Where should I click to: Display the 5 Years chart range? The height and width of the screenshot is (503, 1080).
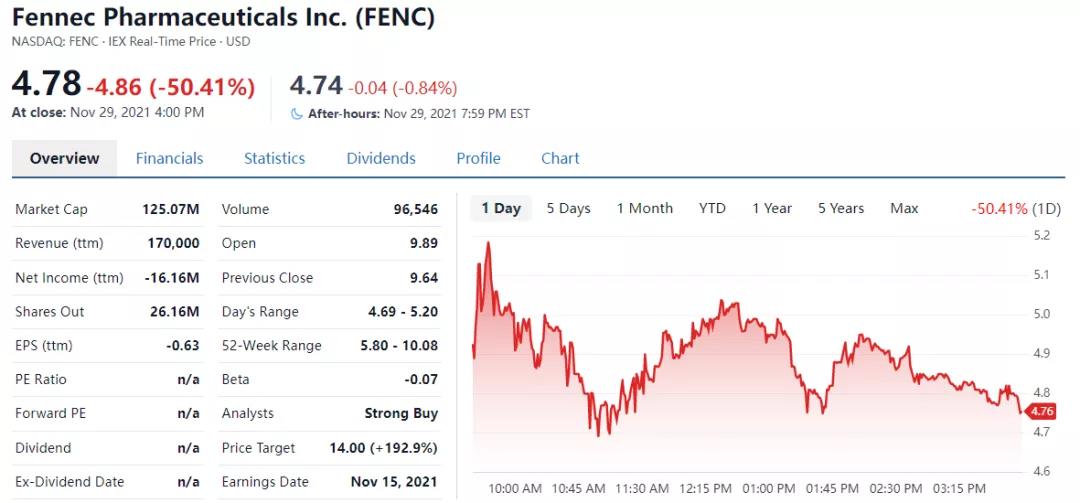pyautogui.click(x=841, y=208)
